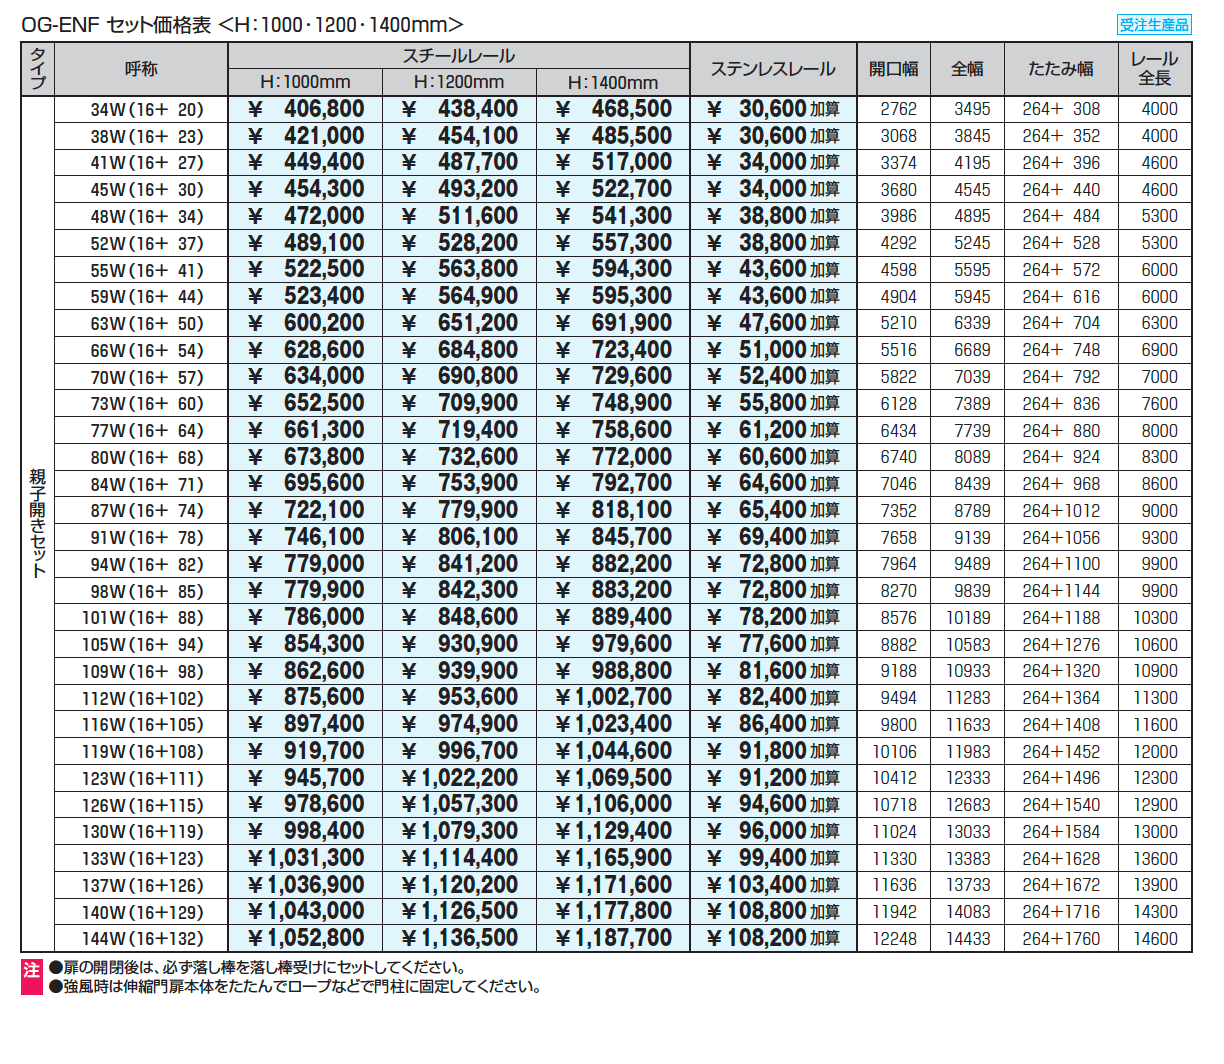The height and width of the screenshot is (1064, 1224).
Task: Select the ステンレスレール column header
Action: point(772,69)
